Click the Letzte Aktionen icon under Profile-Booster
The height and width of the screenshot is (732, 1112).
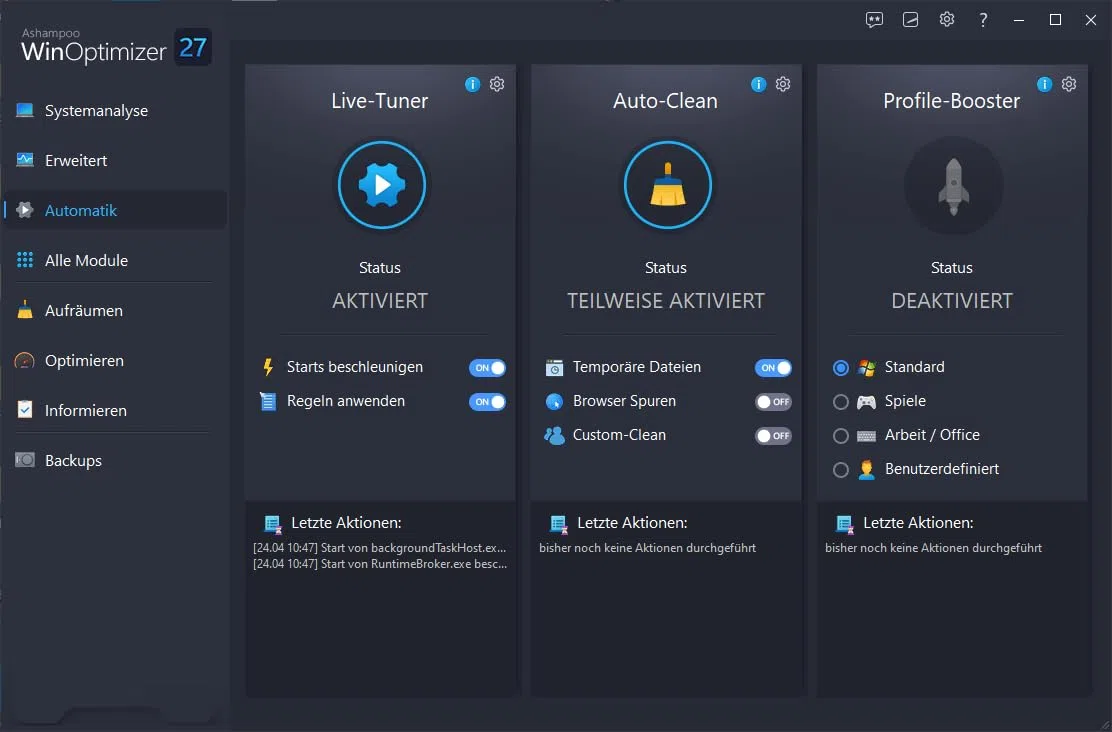(x=844, y=523)
